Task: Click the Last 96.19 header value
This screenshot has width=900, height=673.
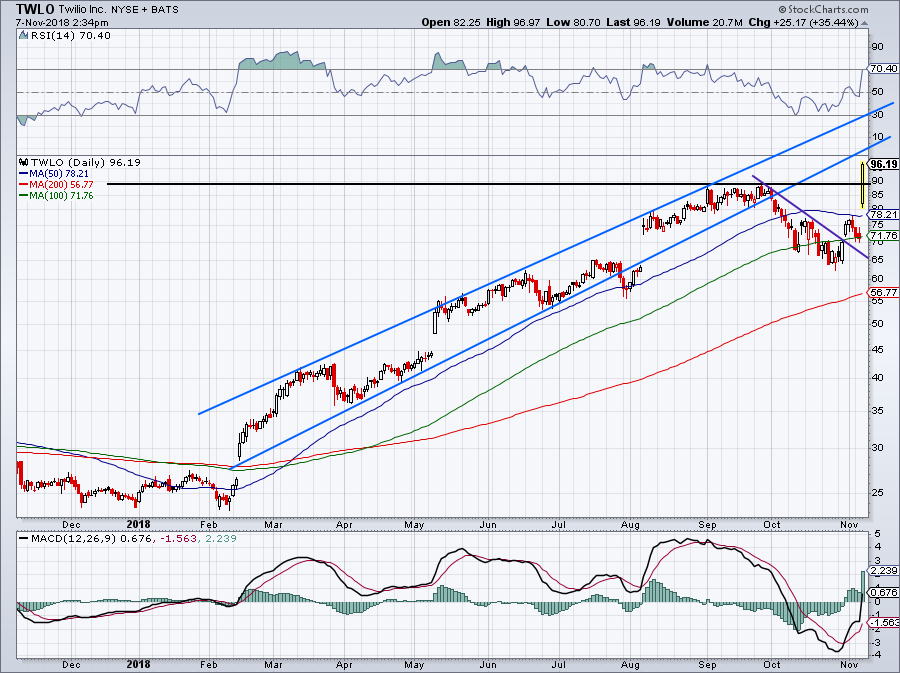Action: click(633, 22)
